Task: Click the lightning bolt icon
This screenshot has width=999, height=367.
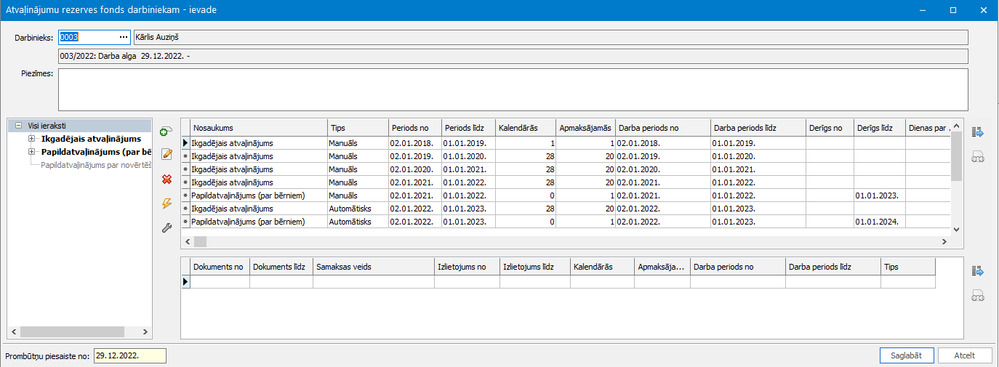Action: pyautogui.click(x=167, y=203)
